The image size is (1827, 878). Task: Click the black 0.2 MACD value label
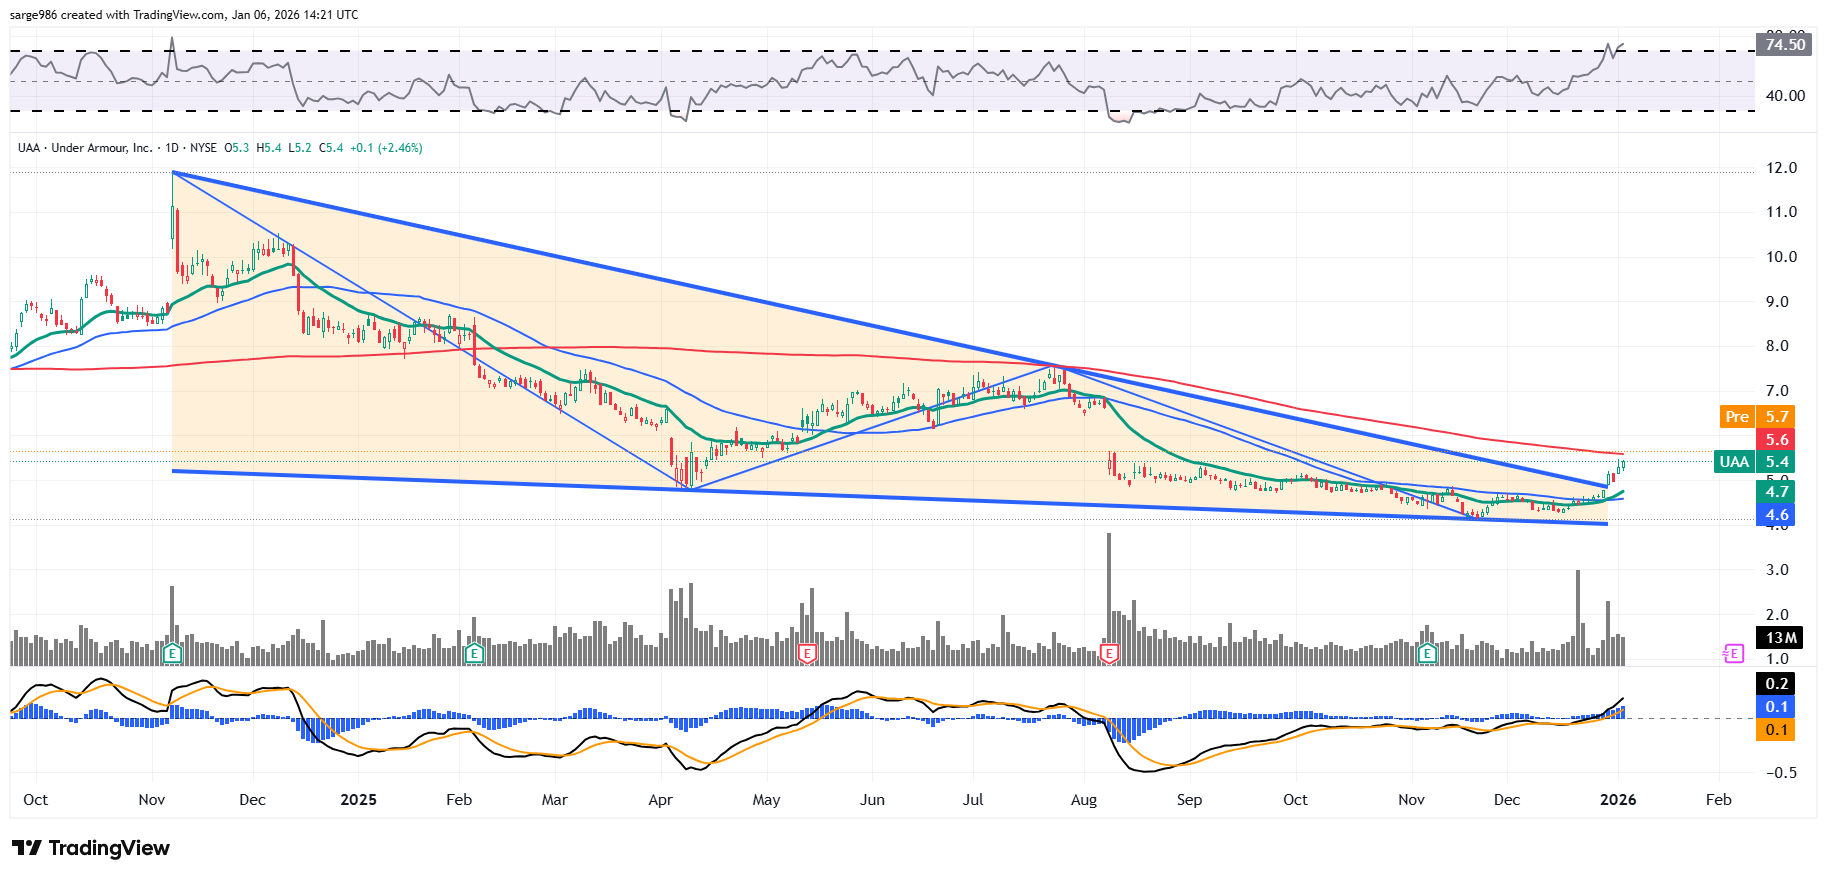(1776, 684)
